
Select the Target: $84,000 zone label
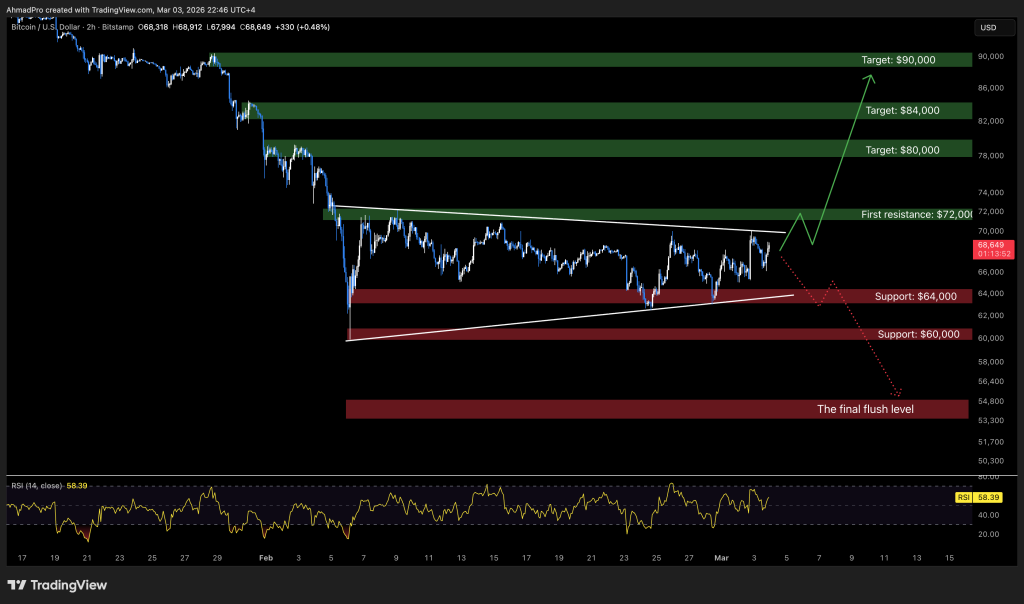(x=902, y=110)
